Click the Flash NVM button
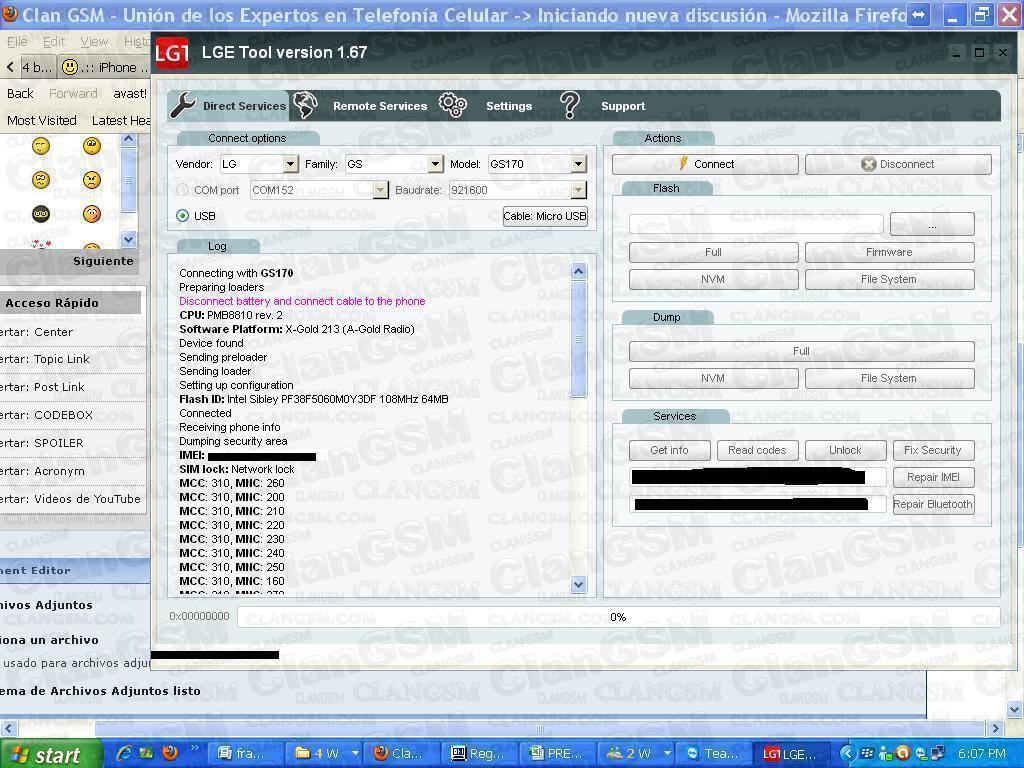Viewport: 1024px width, 768px height. point(713,280)
